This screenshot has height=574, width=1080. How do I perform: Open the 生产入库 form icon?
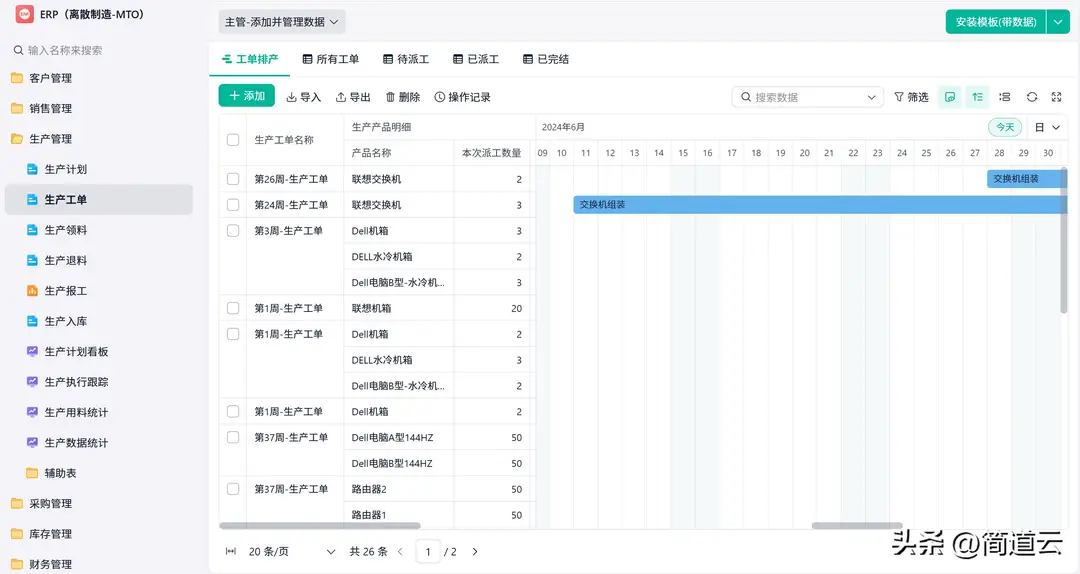pyautogui.click(x=32, y=320)
